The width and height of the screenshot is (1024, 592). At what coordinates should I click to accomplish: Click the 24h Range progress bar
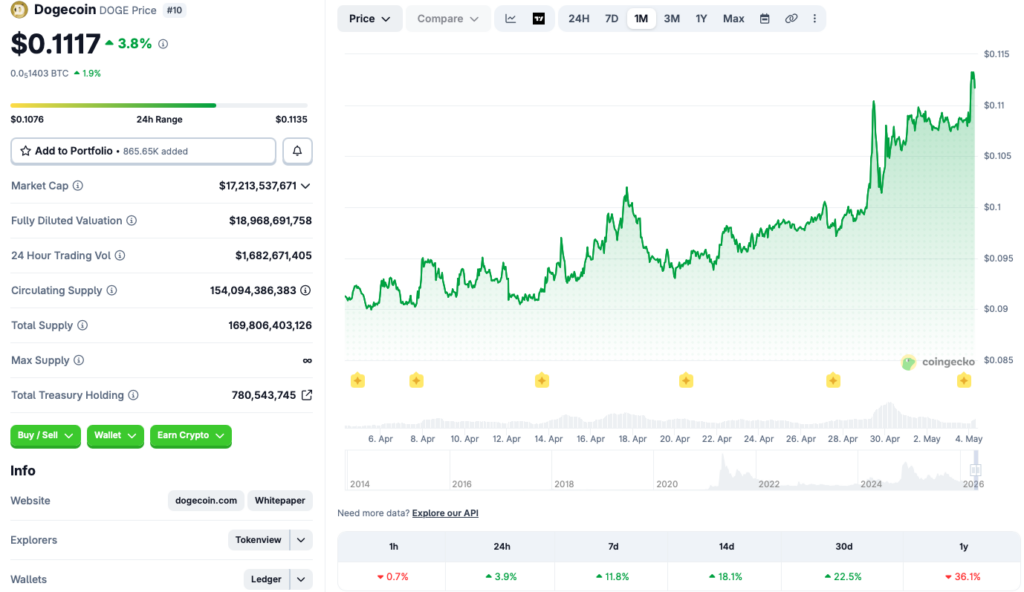(159, 105)
